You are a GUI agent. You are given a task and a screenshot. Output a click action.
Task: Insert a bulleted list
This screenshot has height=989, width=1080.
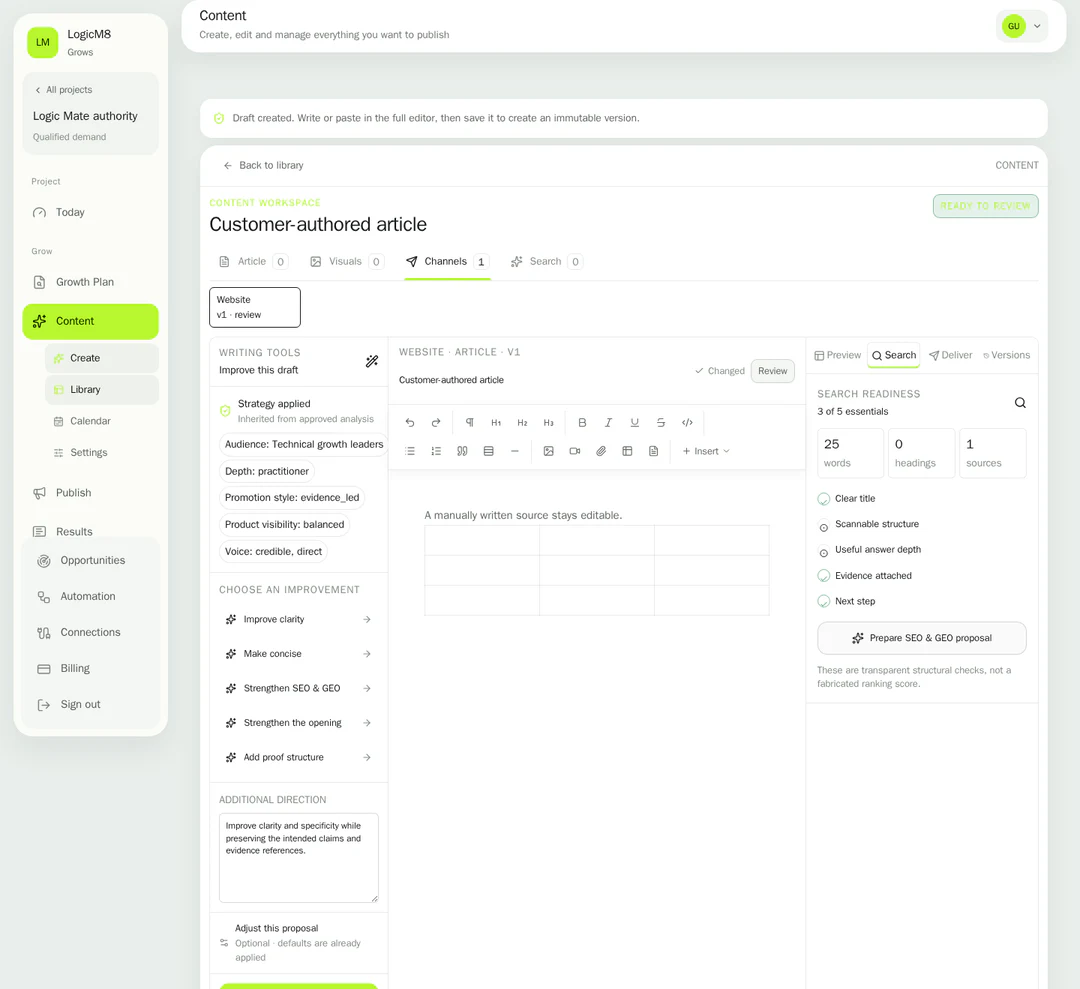tap(410, 451)
